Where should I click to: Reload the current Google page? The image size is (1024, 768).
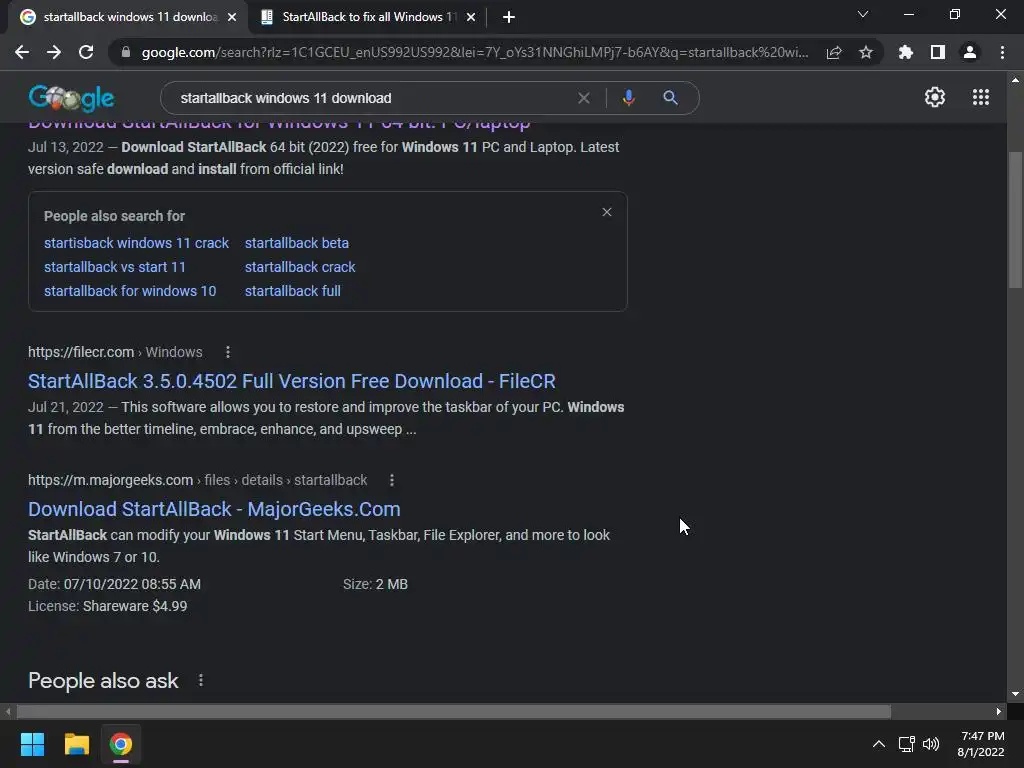86,52
